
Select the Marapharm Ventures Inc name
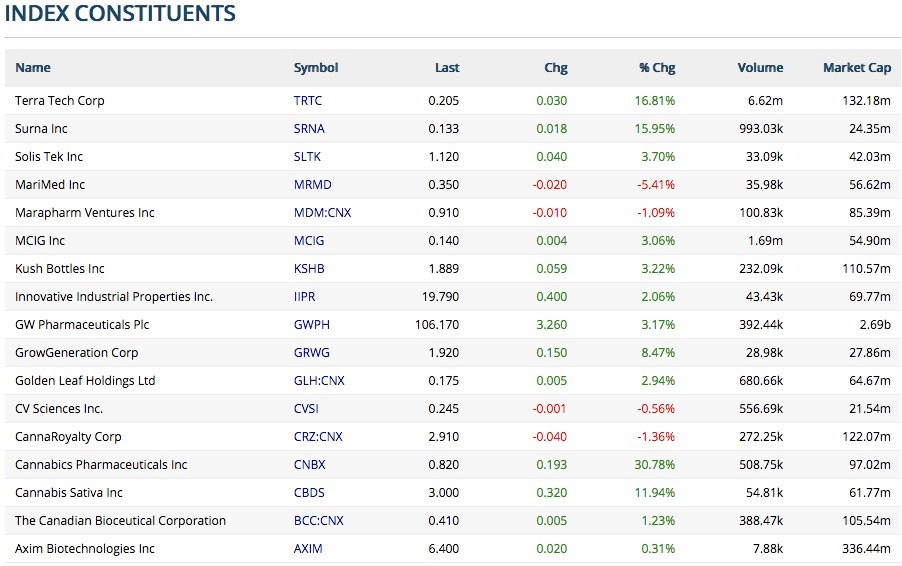(x=85, y=213)
